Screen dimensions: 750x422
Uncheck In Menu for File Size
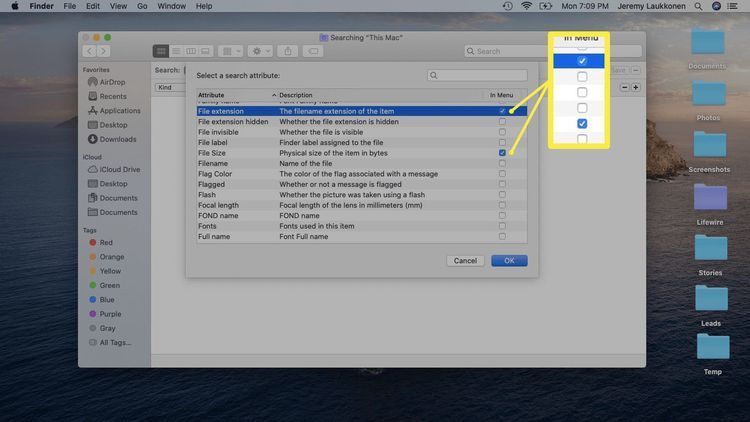502,153
